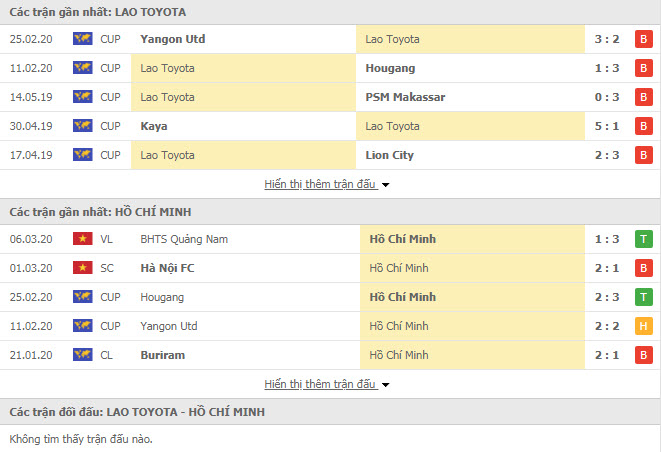
Task: Click green T badge for Hougang 2:3 match
Action: coord(643,297)
